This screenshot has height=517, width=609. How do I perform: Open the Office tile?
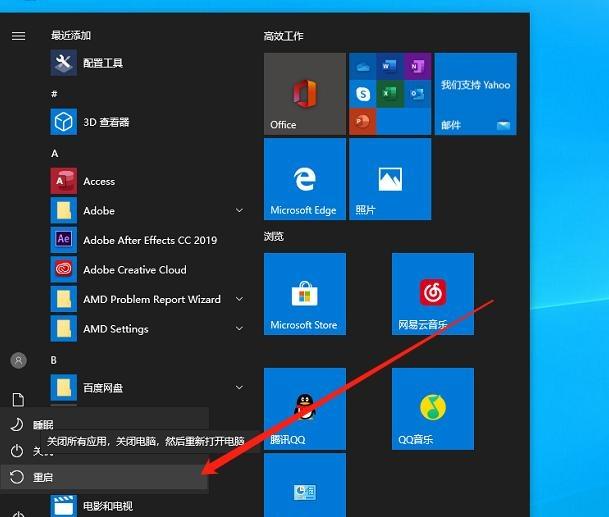click(305, 94)
